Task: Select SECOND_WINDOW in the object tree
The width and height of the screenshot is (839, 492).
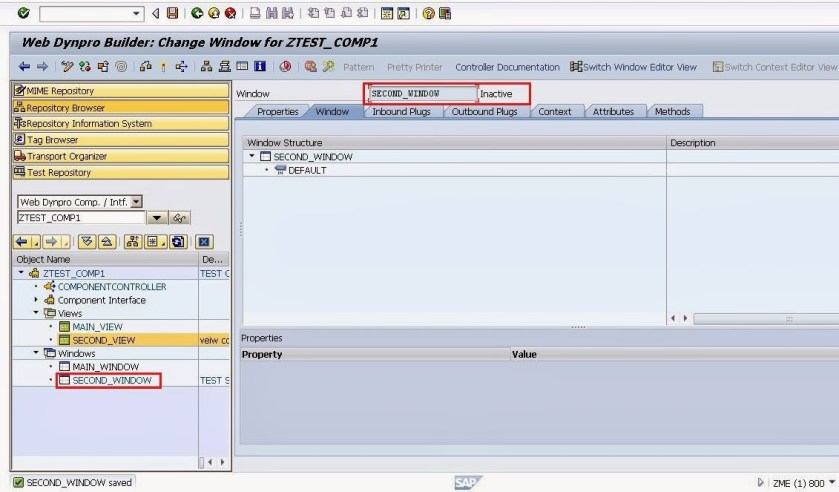Action: (112, 380)
